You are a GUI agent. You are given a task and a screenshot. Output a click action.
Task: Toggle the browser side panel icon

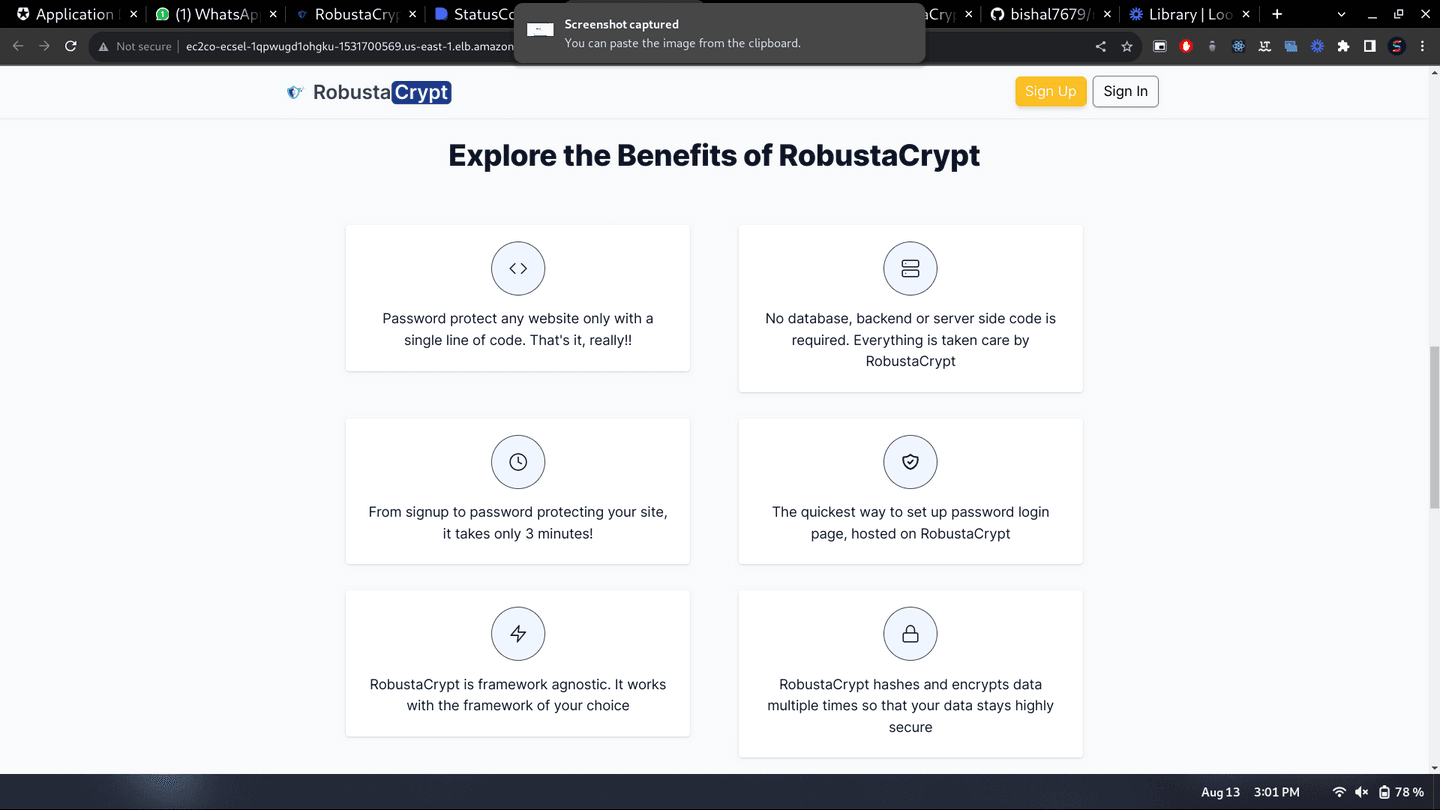coord(1370,46)
